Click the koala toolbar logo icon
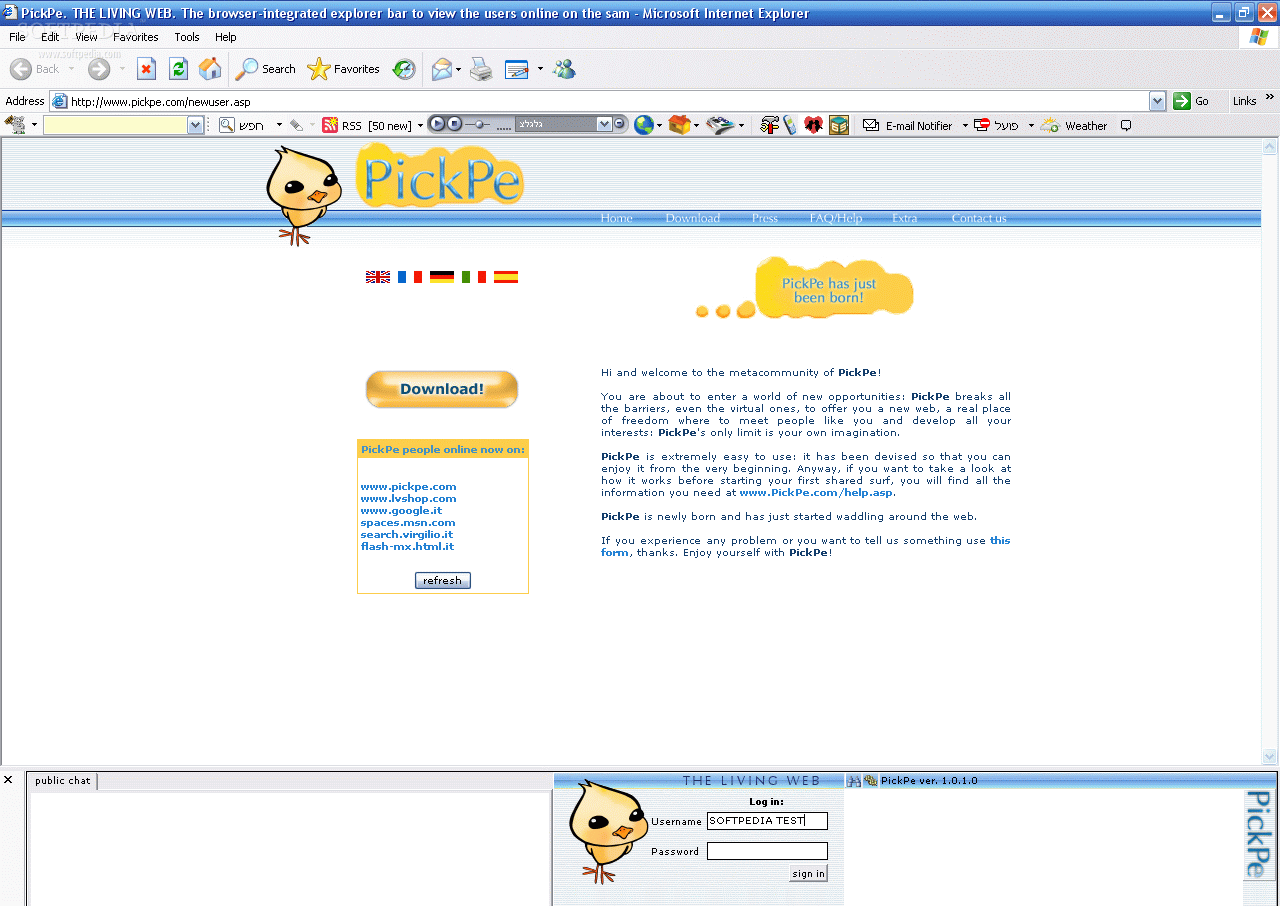 point(15,125)
